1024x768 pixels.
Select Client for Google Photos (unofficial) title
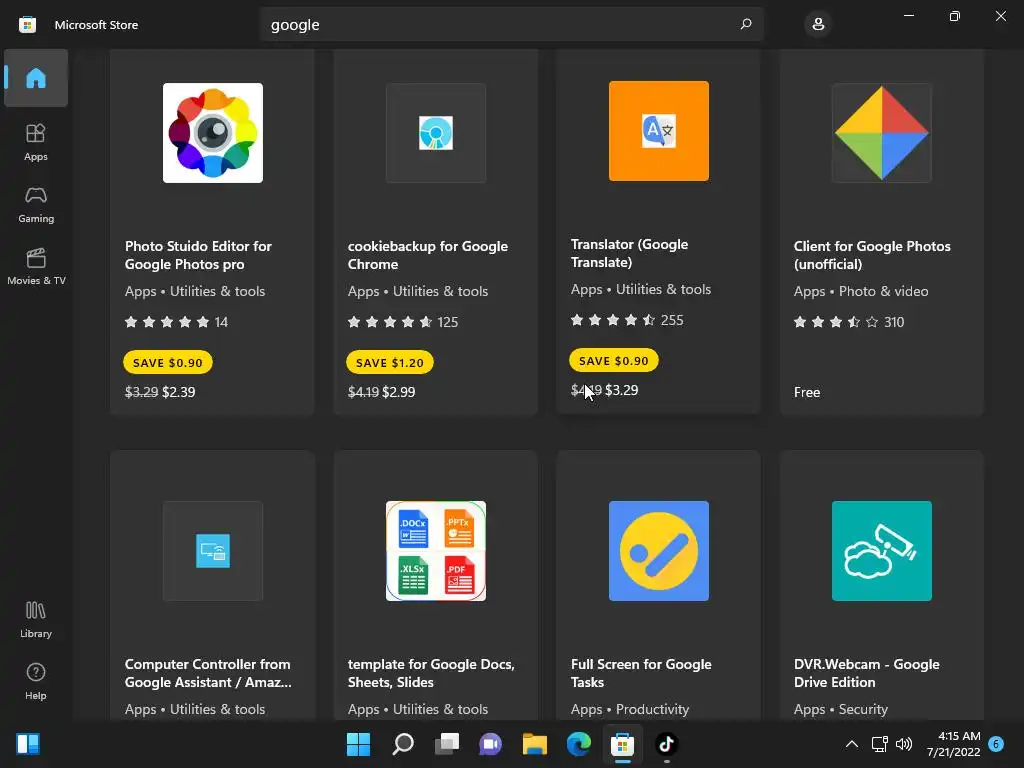(x=872, y=255)
